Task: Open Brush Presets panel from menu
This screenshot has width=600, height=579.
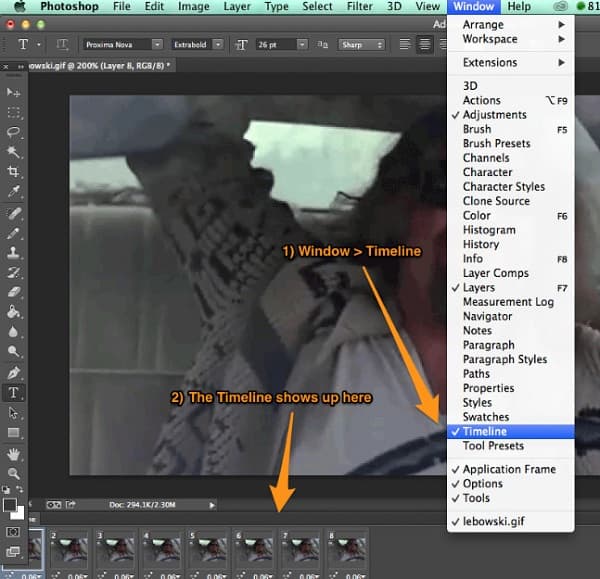Action: [x=510, y=144]
